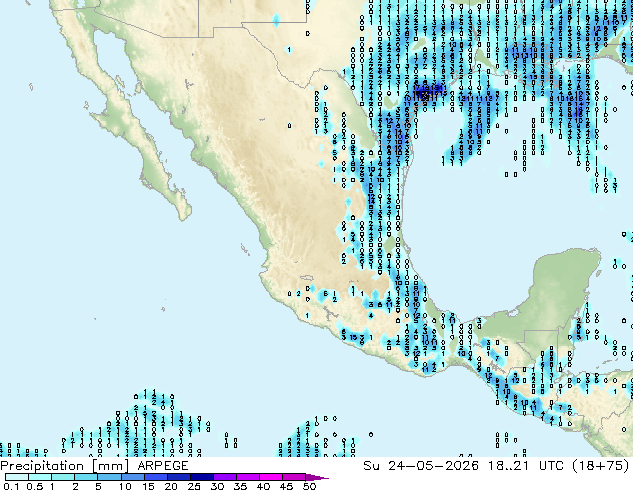Click the '18..21 UTC' time text
The height and width of the screenshot is (490, 634).
[526, 466]
